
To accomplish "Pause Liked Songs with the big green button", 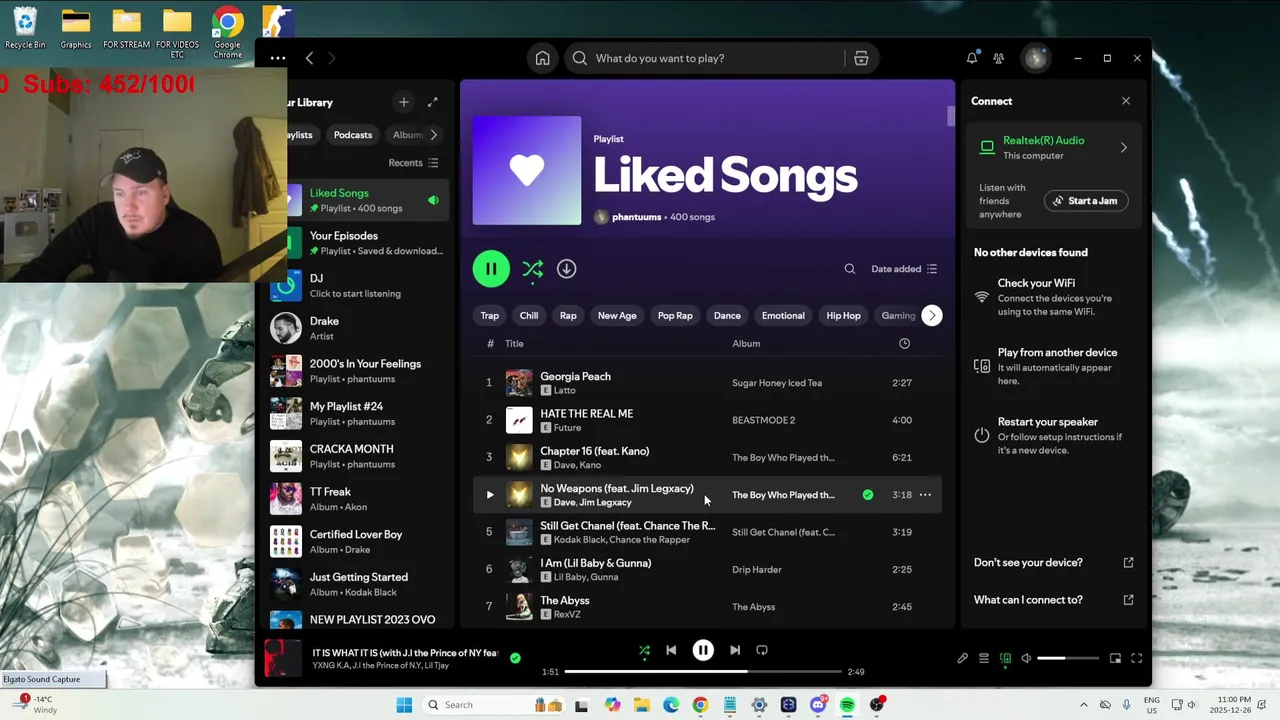I will coord(491,269).
